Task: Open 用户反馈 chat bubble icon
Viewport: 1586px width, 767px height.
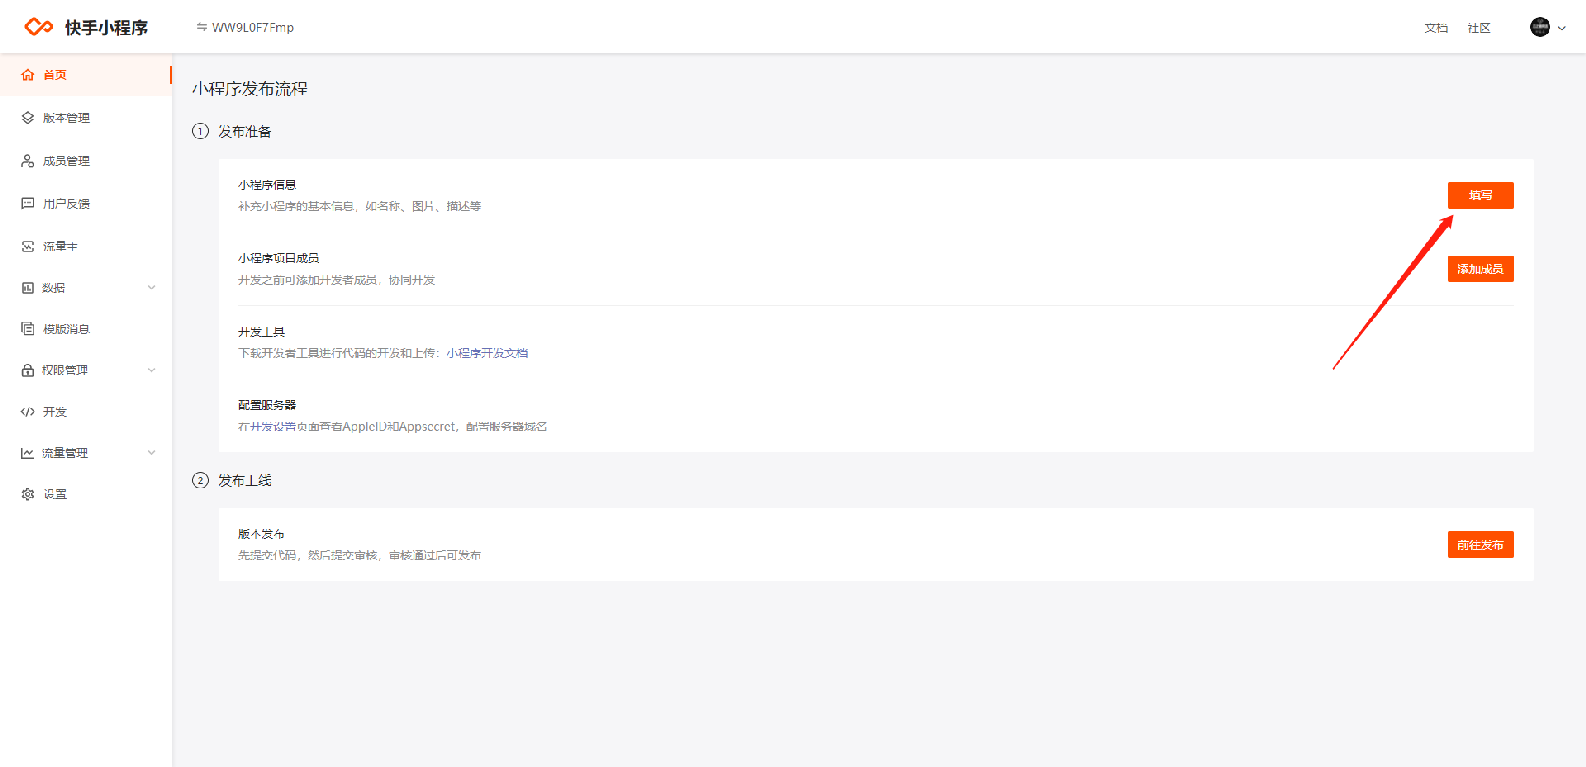Action: 28,204
